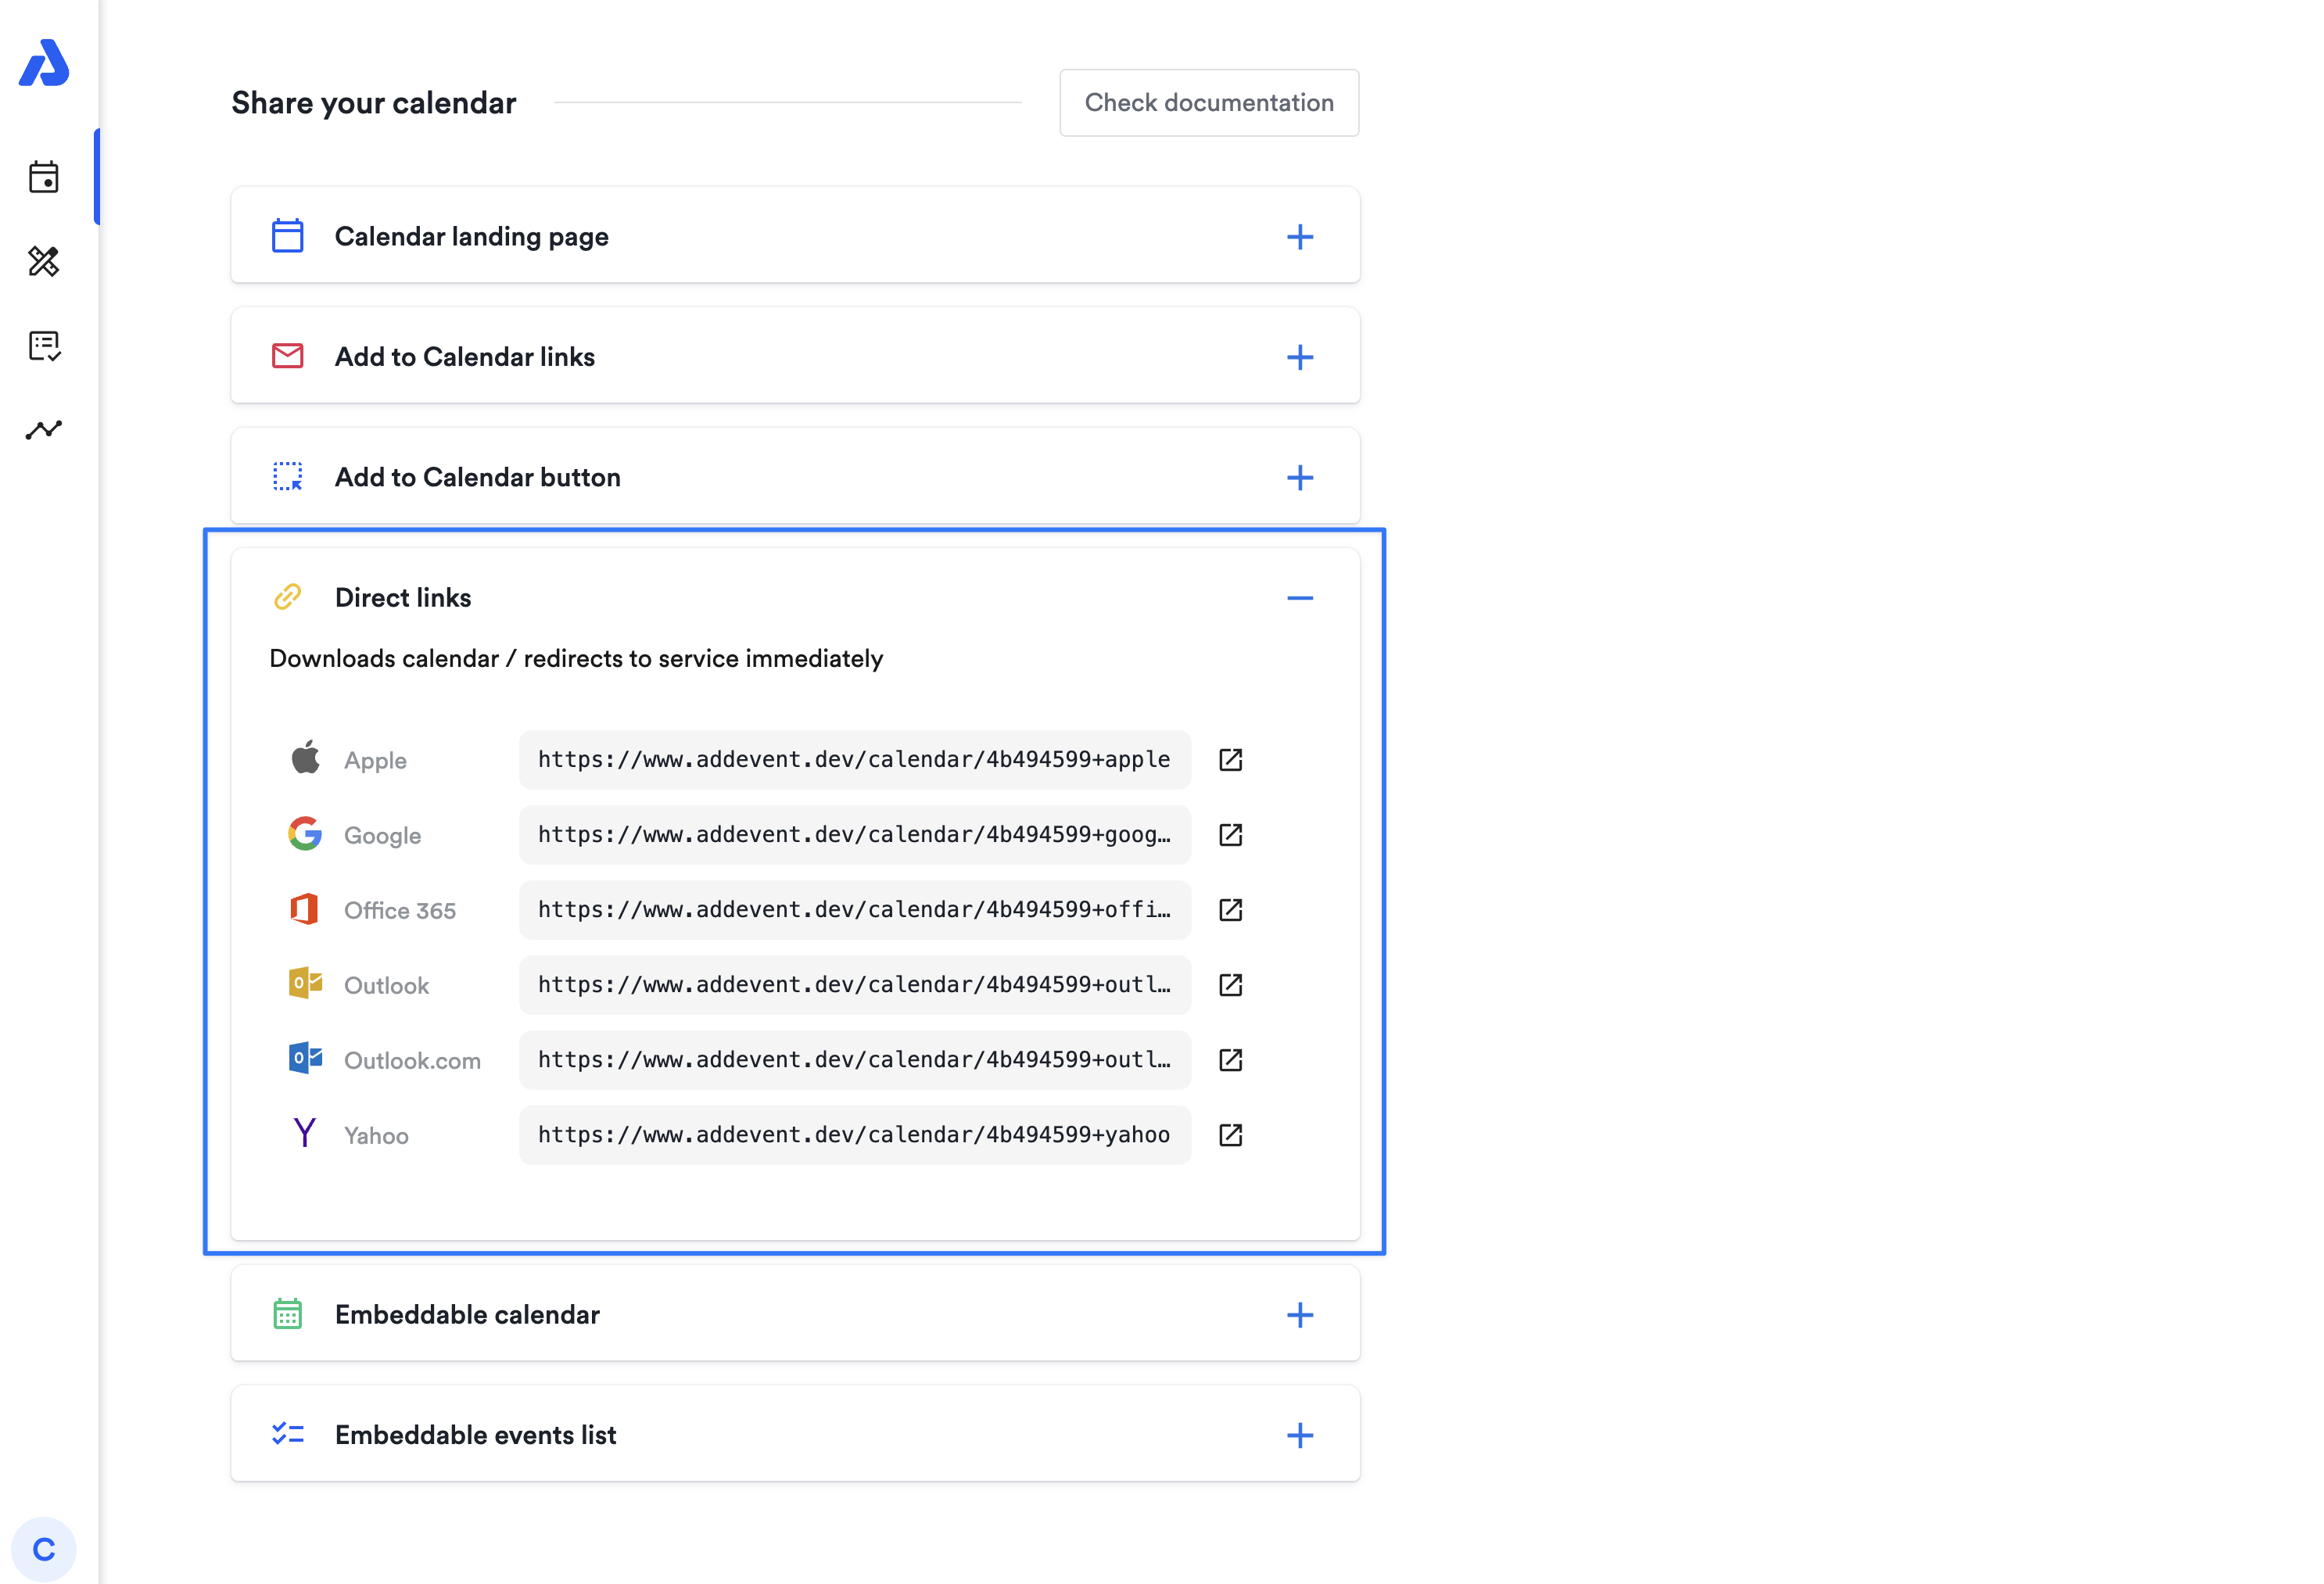Screen dimensions: 2324x1584
Task: Click Check documentation button
Action: coord(1208,103)
